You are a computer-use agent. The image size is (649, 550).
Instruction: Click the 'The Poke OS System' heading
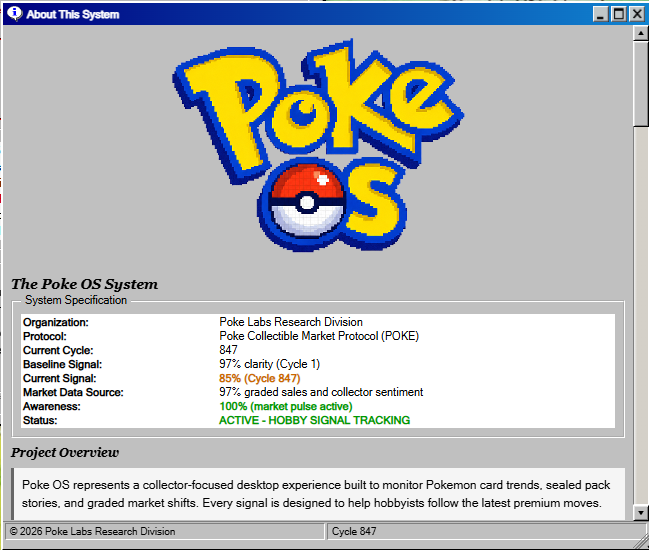(84, 284)
